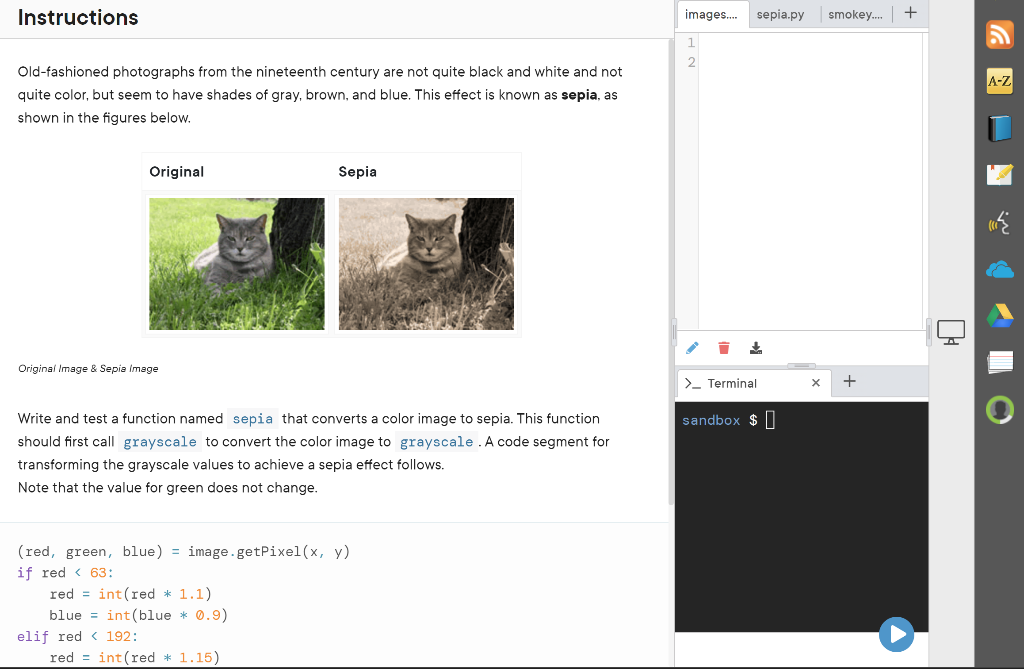Click the profile avatar icon
The height and width of the screenshot is (669, 1024).
999,409
